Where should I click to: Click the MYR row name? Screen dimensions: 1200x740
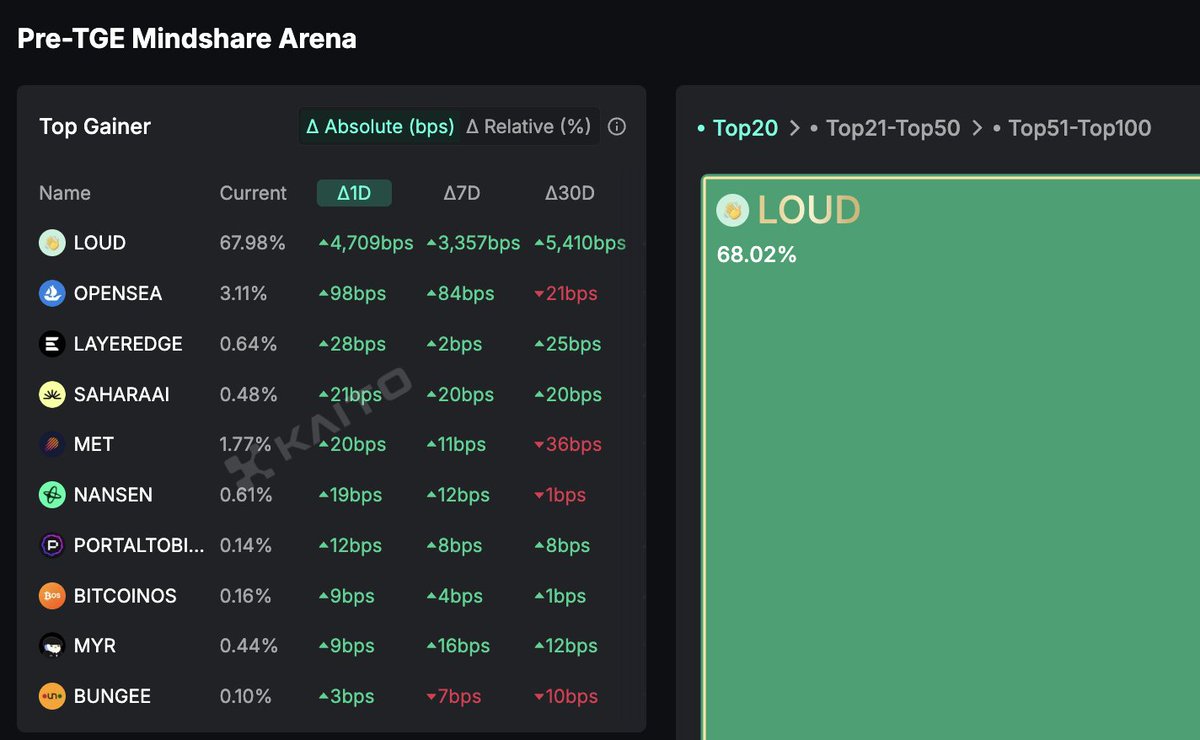point(95,646)
